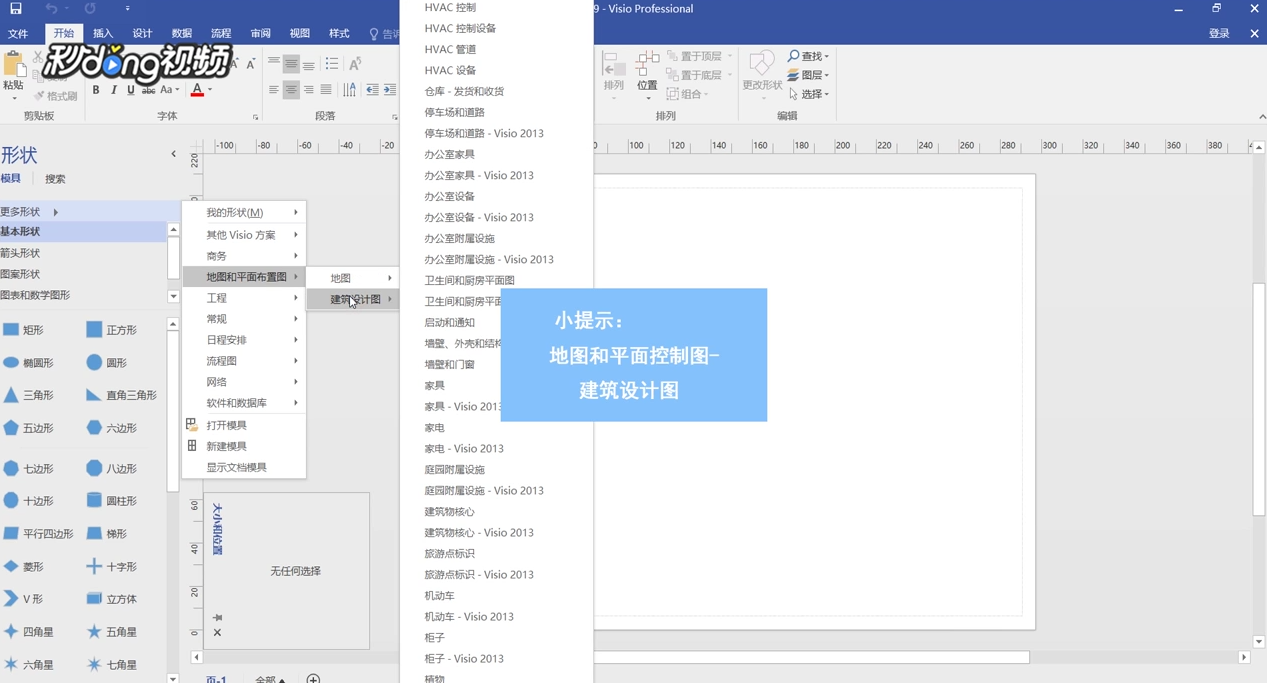Click the Format Painter (格式刷) button
The image size is (1267, 683).
click(55, 96)
